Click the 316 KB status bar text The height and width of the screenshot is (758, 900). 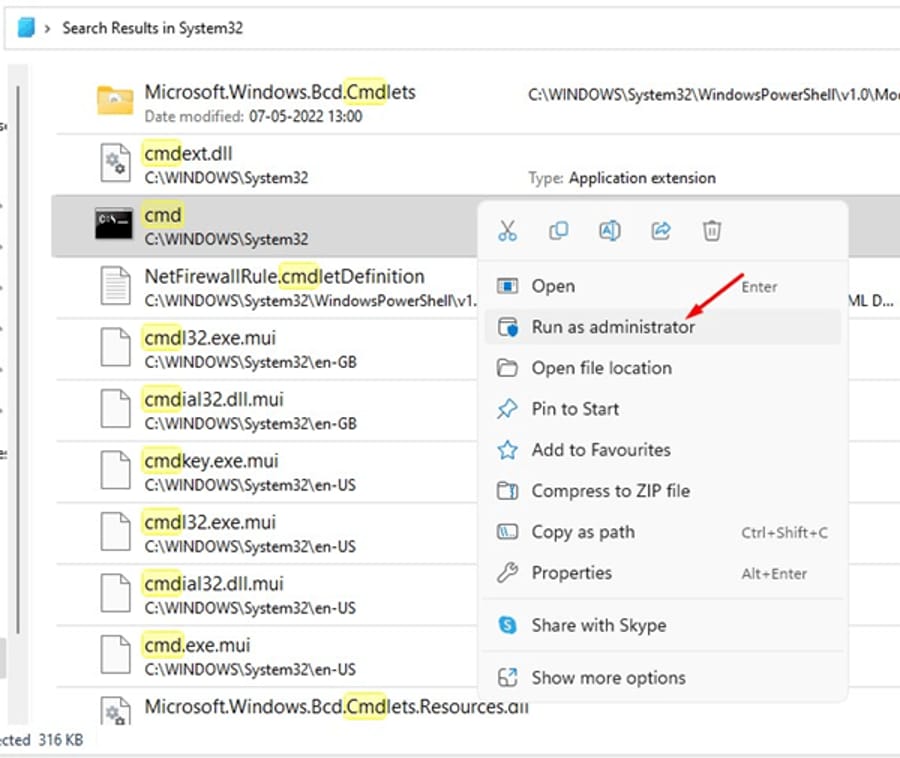61,740
